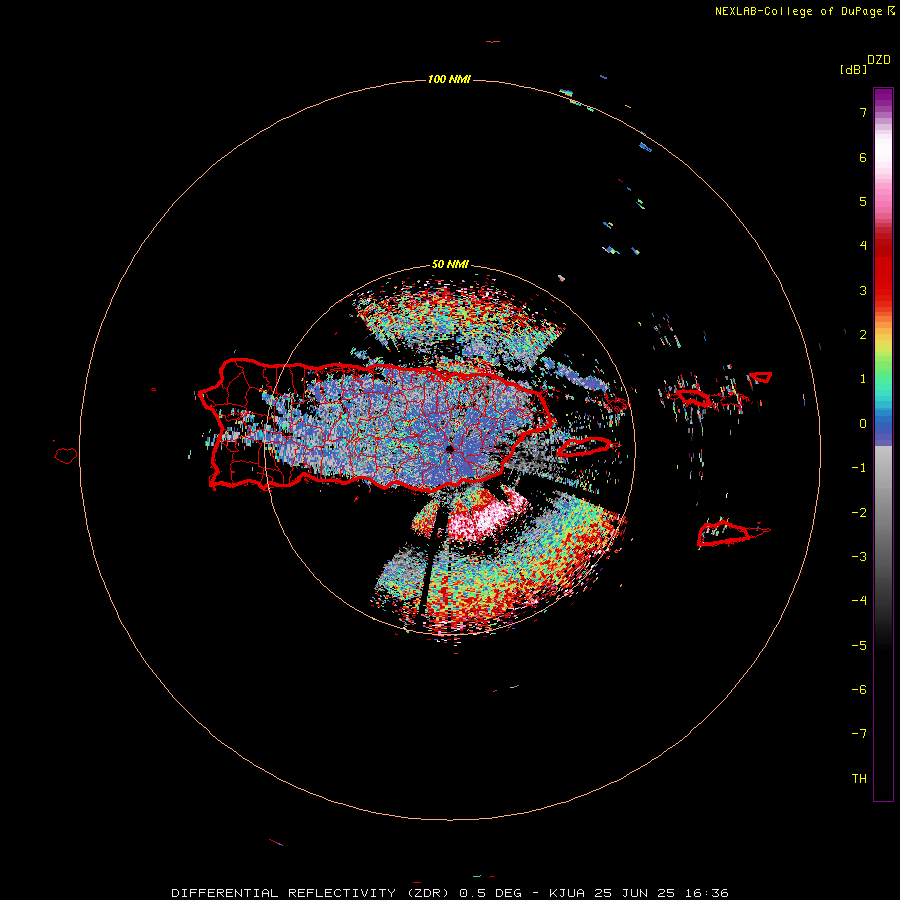
Task: Click the legend value -4
Action: click(859, 601)
